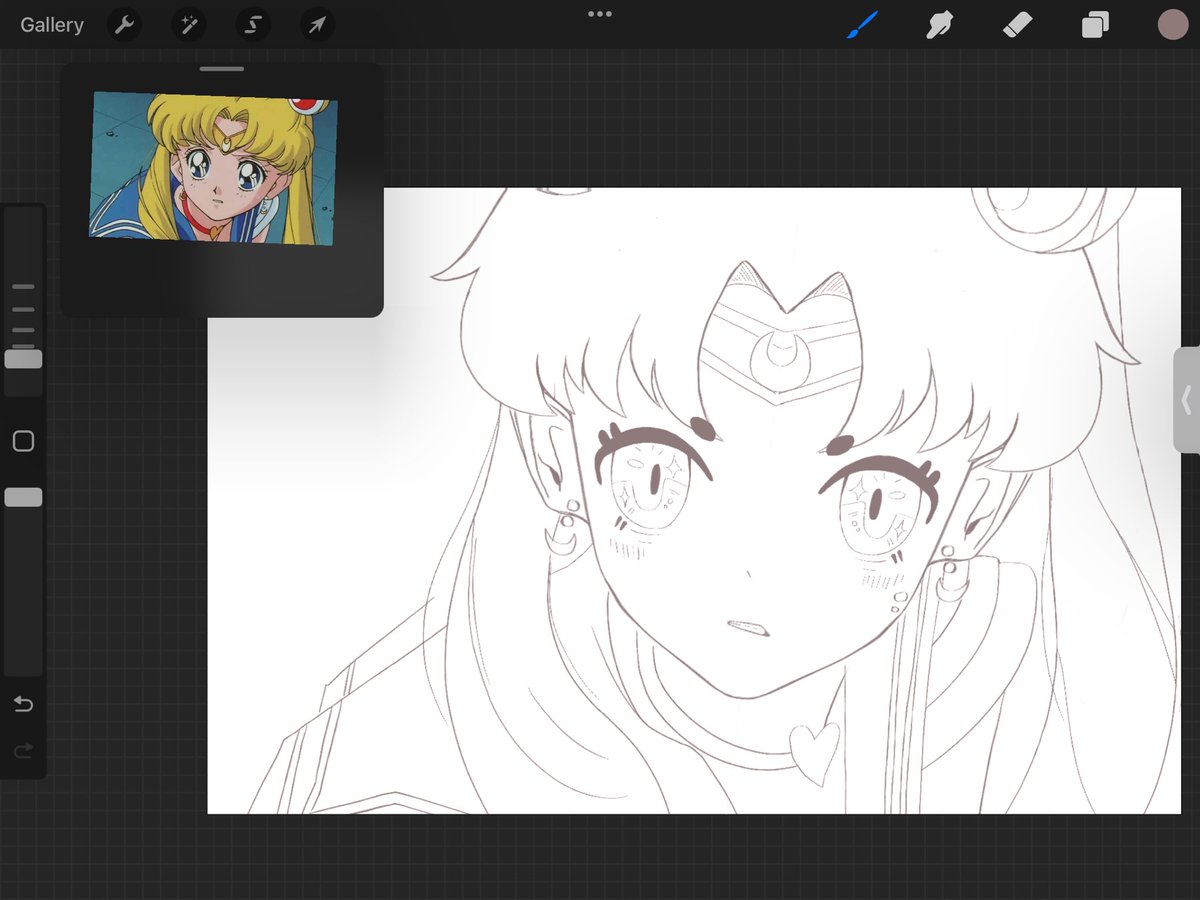Viewport: 1200px width, 900px height.
Task: Click the reference window drag handle
Action: (x=222, y=69)
